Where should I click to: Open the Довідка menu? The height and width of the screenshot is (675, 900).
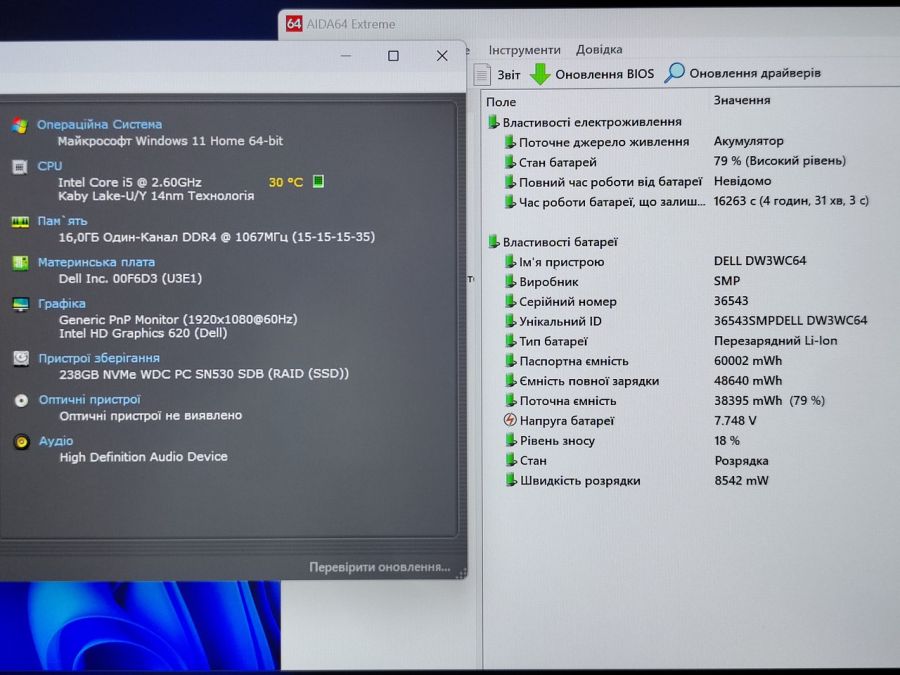[599, 49]
